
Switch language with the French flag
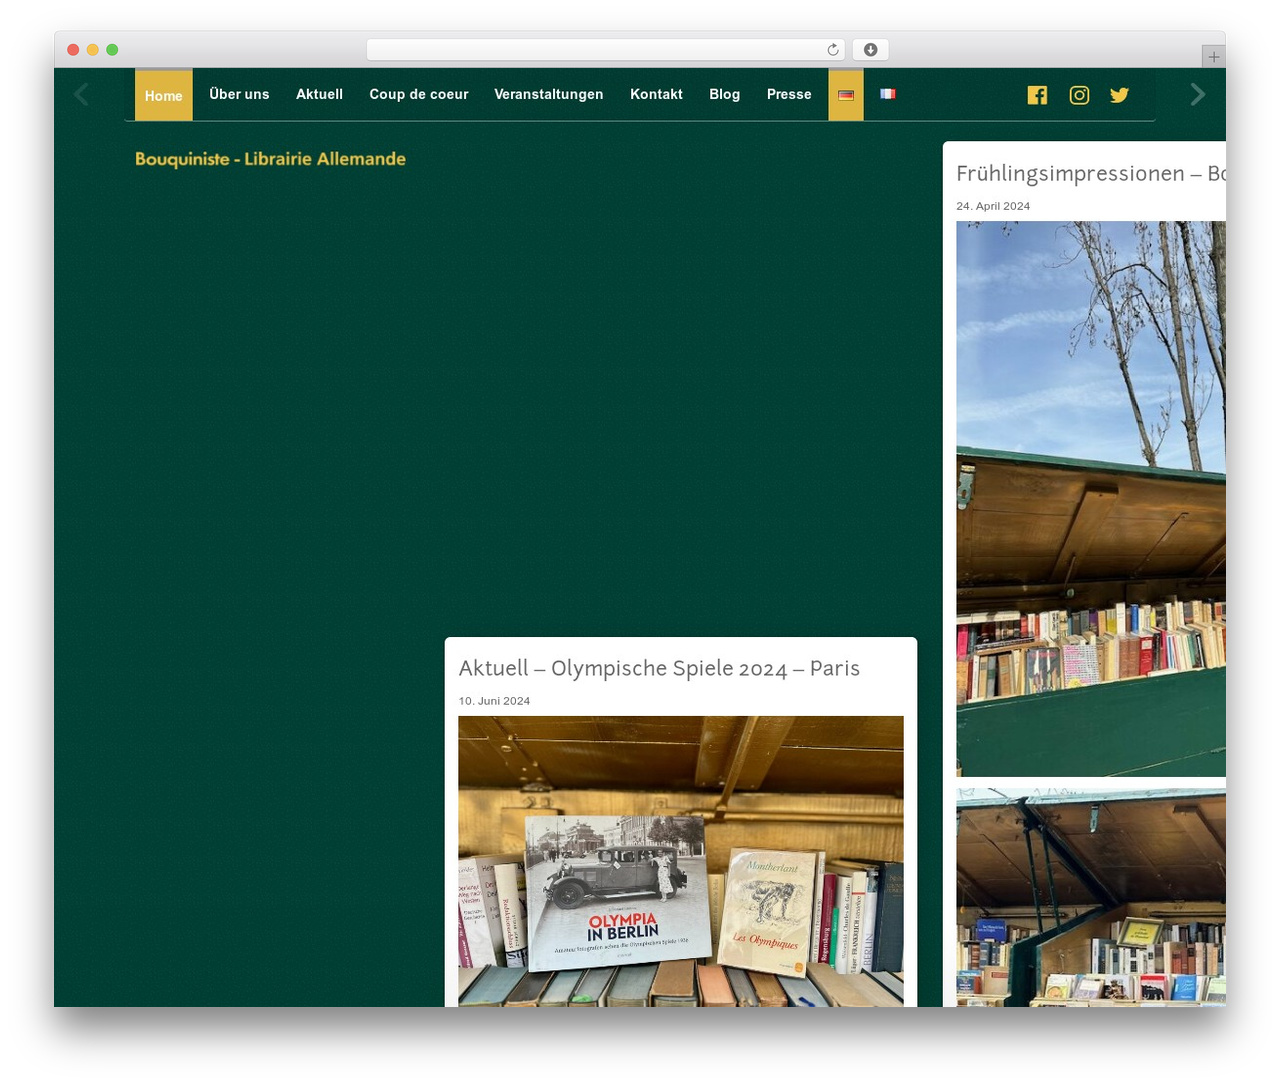[x=888, y=94]
